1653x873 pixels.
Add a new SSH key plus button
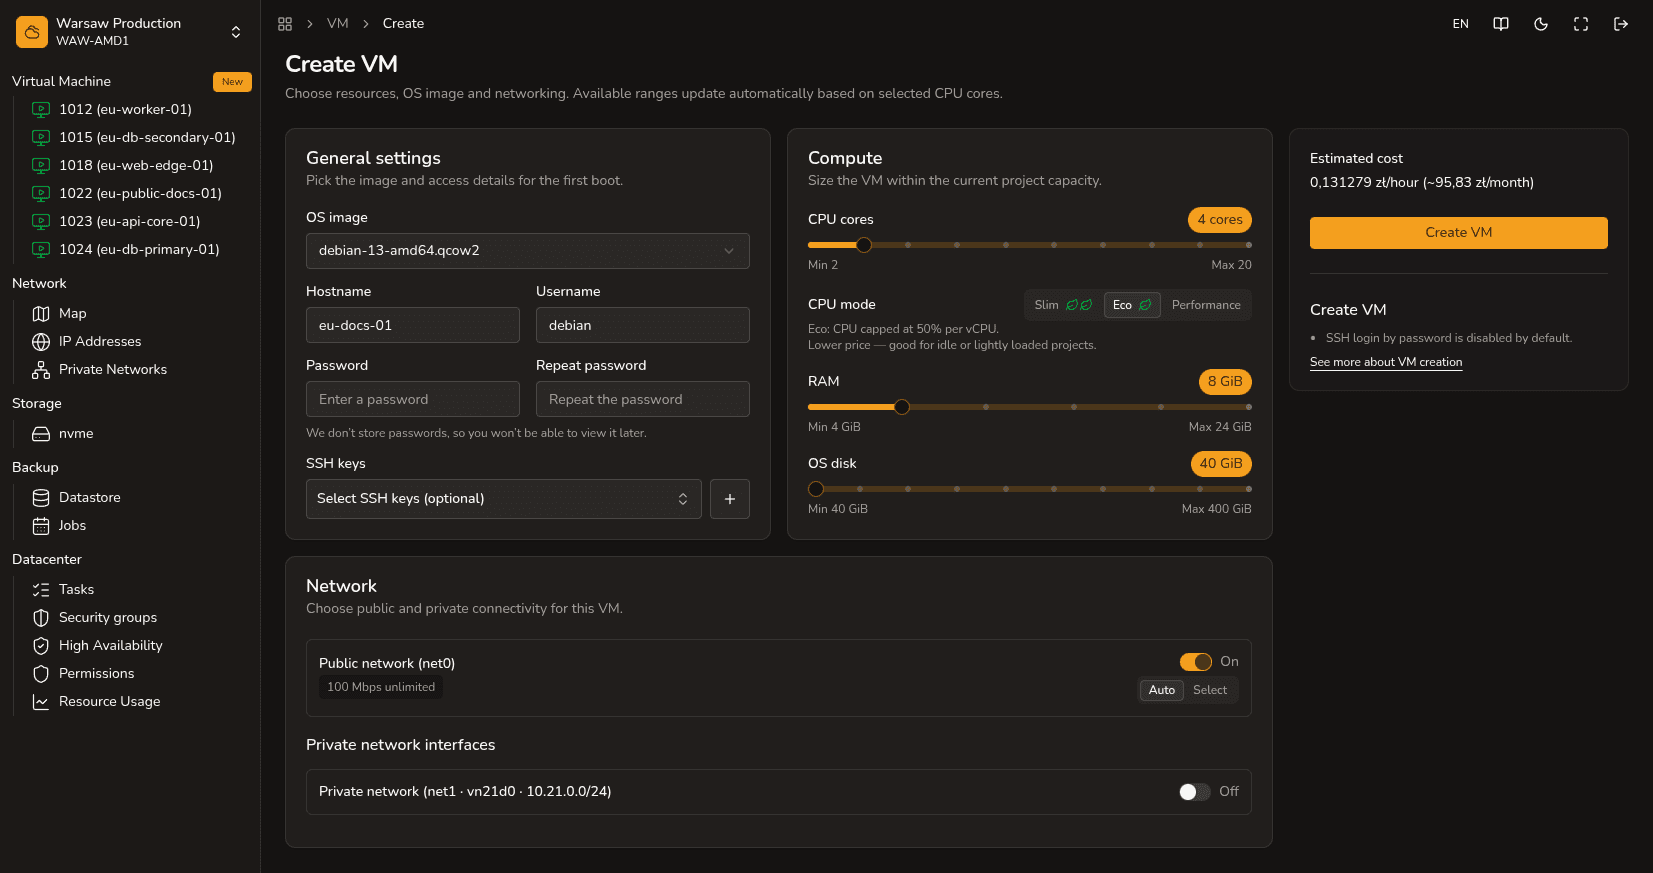click(730, 499)
